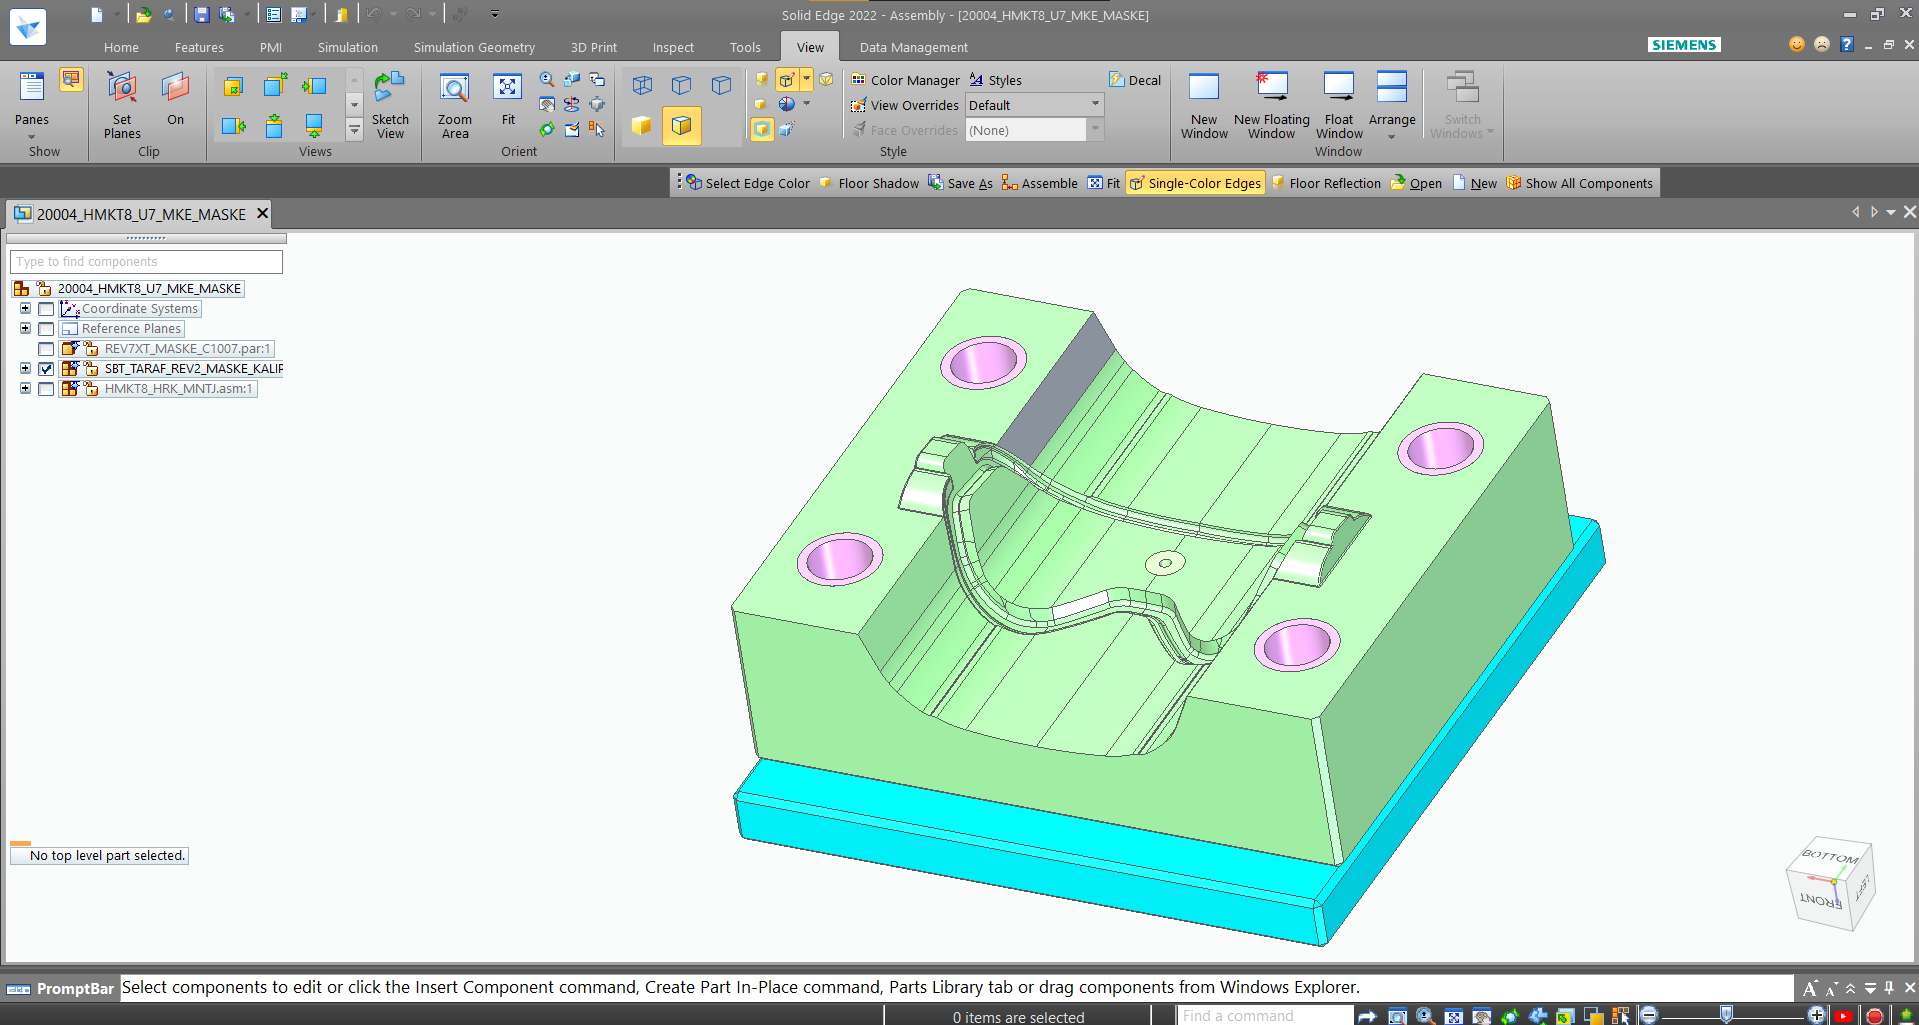Screen dimensions: 1919x1025
Task: Click the red record button in status bar
Action: point(1875,1016)
